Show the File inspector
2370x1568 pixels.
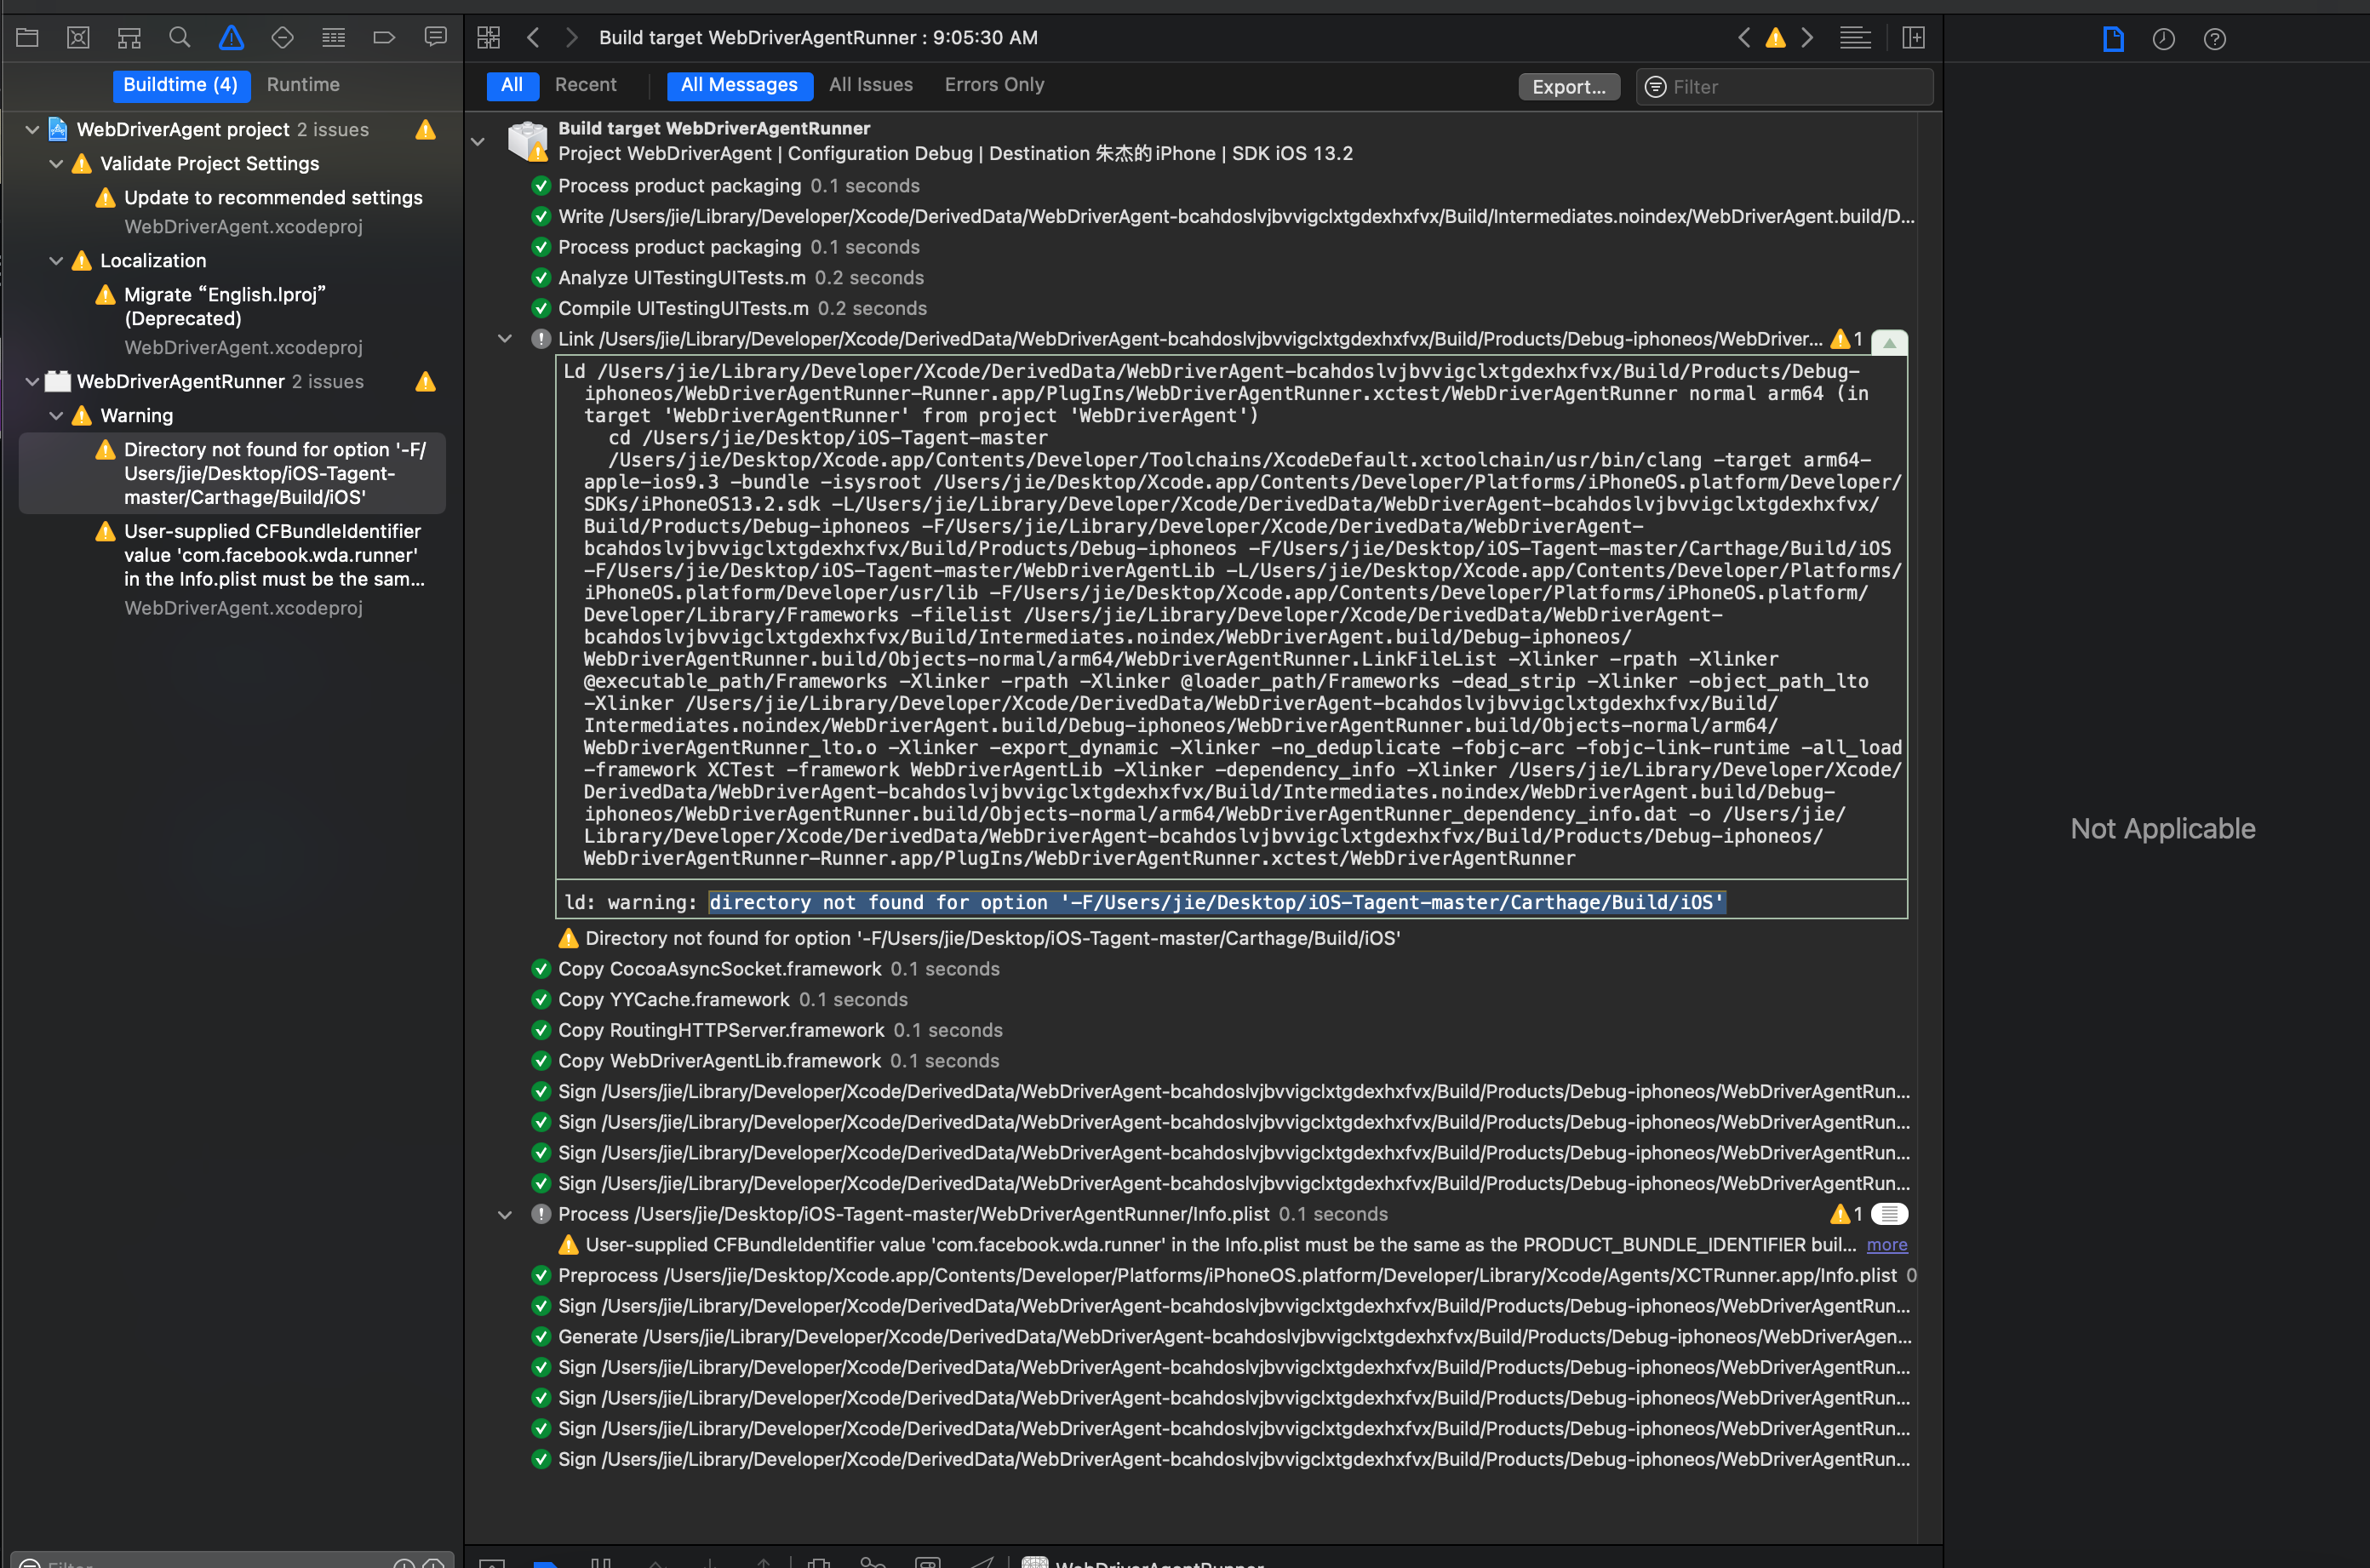2112,38
